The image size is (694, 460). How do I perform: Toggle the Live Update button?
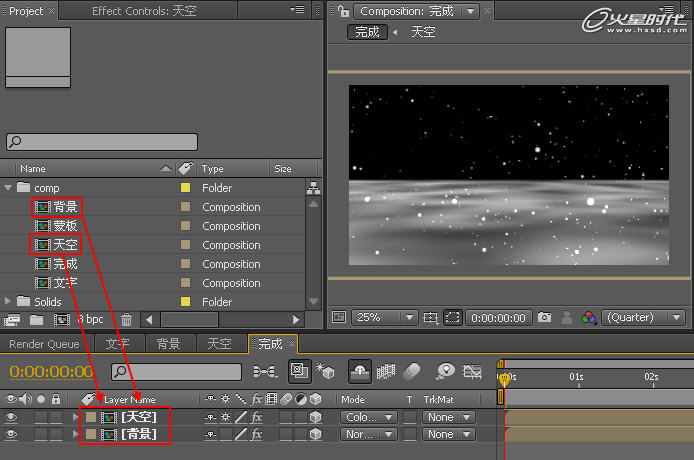pos(299,371)
